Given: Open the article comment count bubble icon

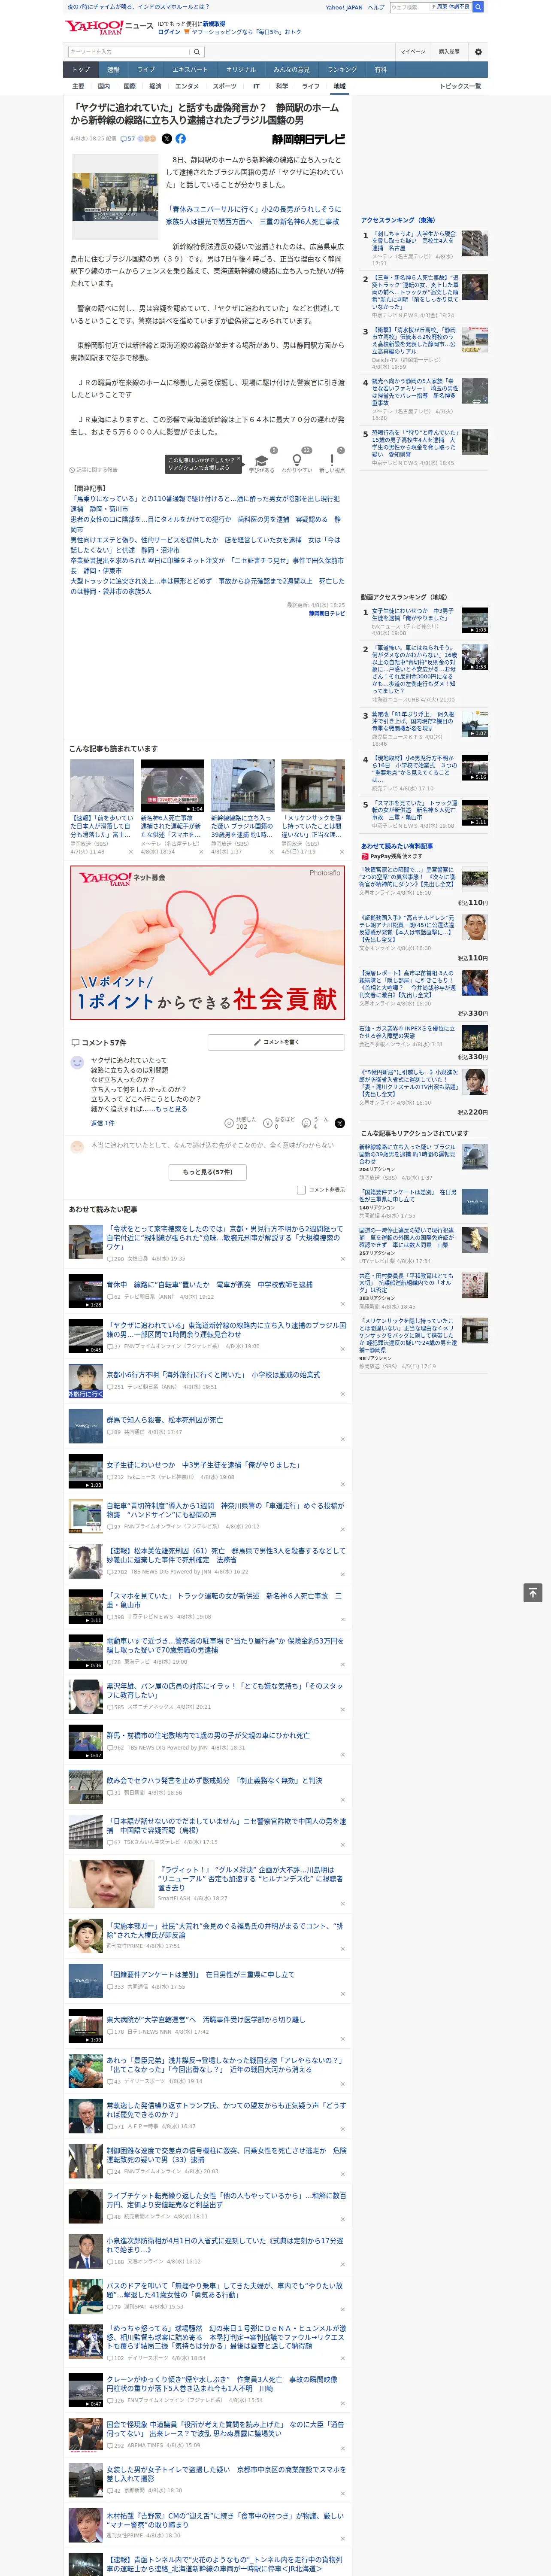Looking at the screenshot, I should pos(125,139).
